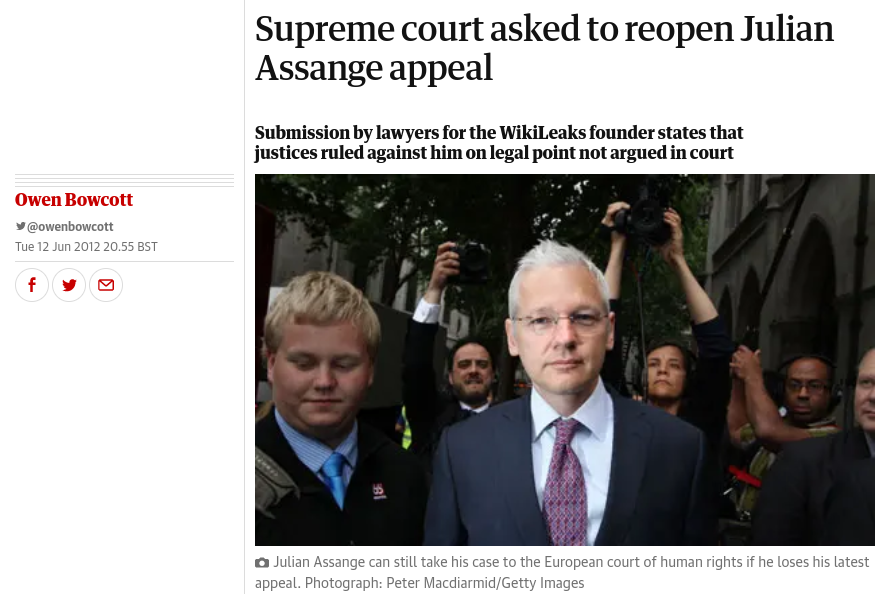The height and width of the screenshot is (594, 890).
Task: Share the article via email envelope icon
Action: 106,285
